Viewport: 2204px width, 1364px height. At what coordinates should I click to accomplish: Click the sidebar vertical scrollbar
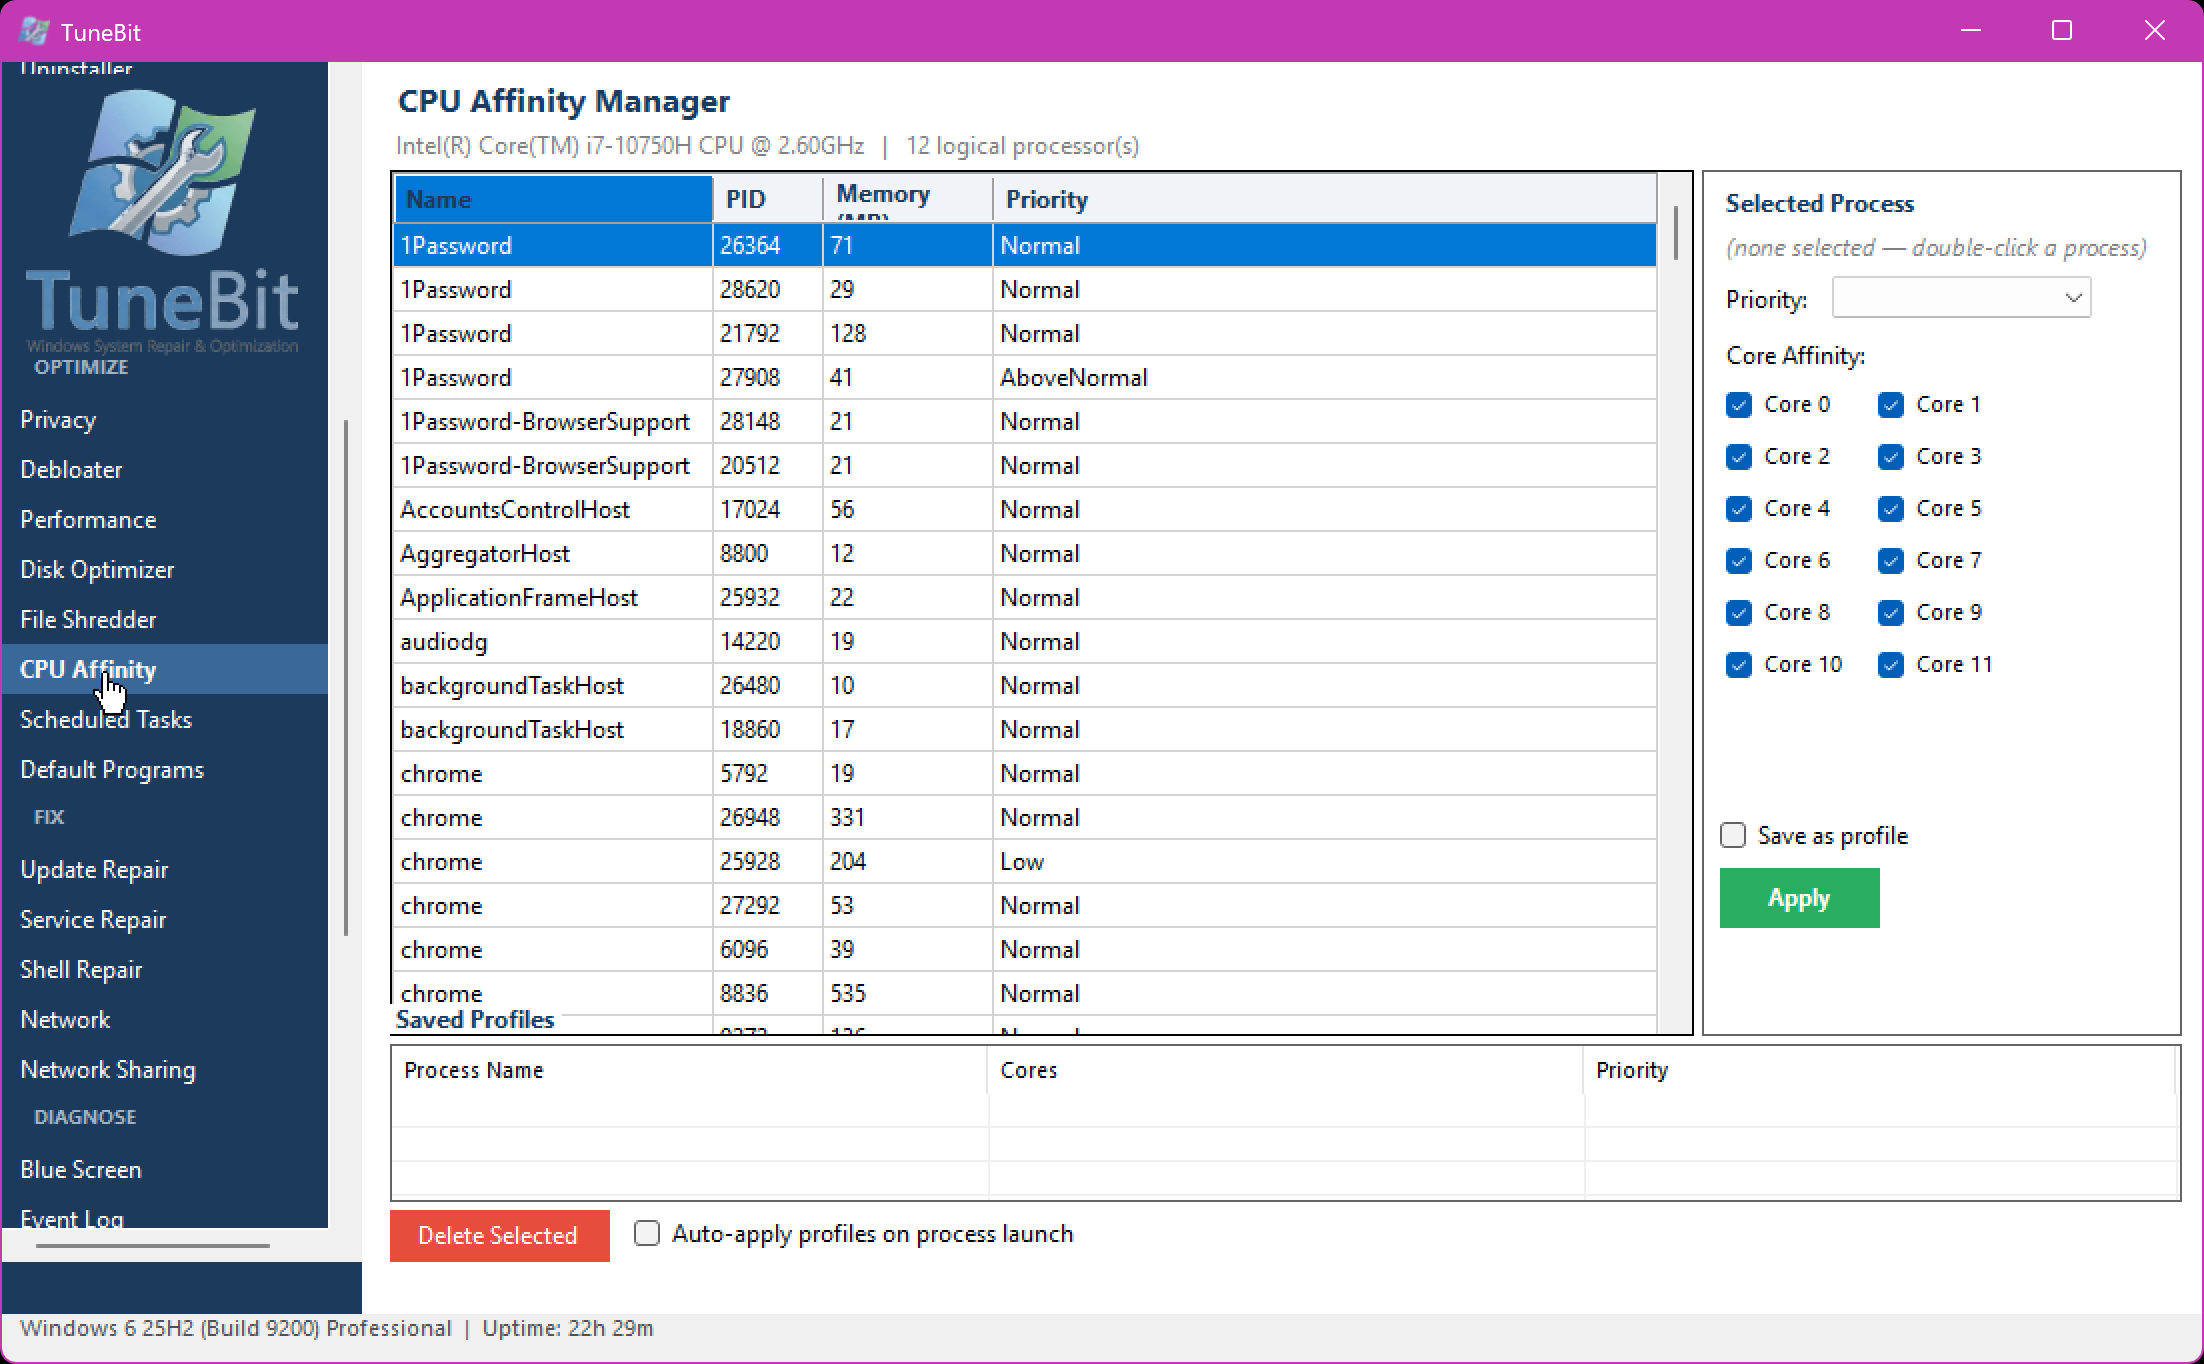(x=346, y=678)
